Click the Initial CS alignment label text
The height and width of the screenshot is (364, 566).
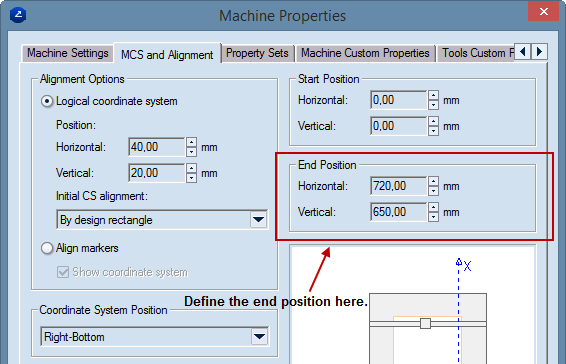pyautogui.click(x=102, y=196)
